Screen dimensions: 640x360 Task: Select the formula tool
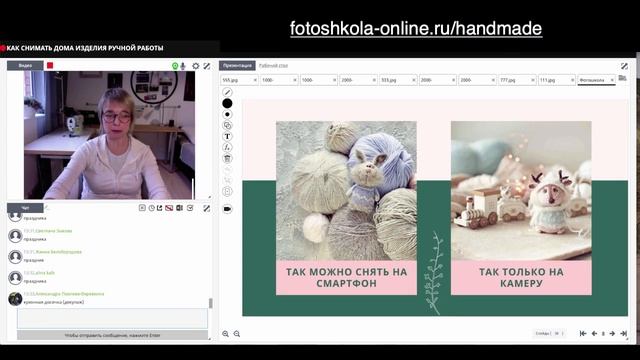[227, 147]
